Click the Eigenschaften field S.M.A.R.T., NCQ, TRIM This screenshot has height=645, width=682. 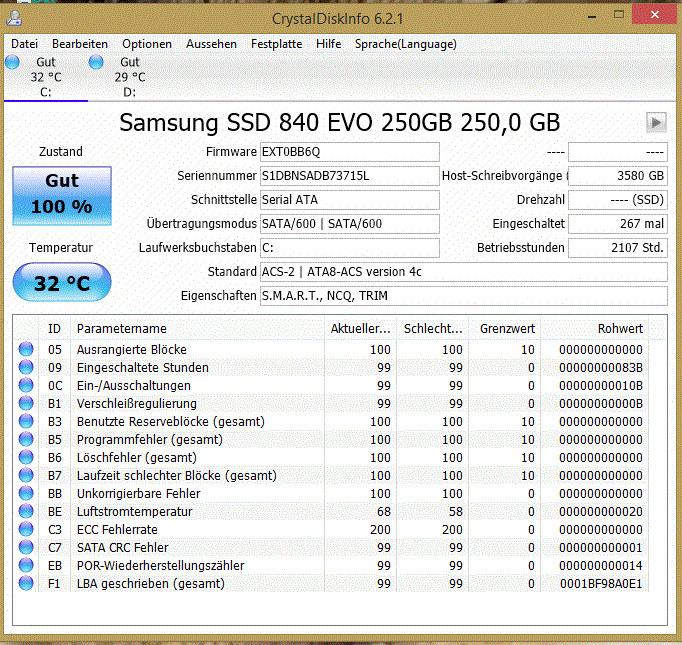click(x=464, y=296)
